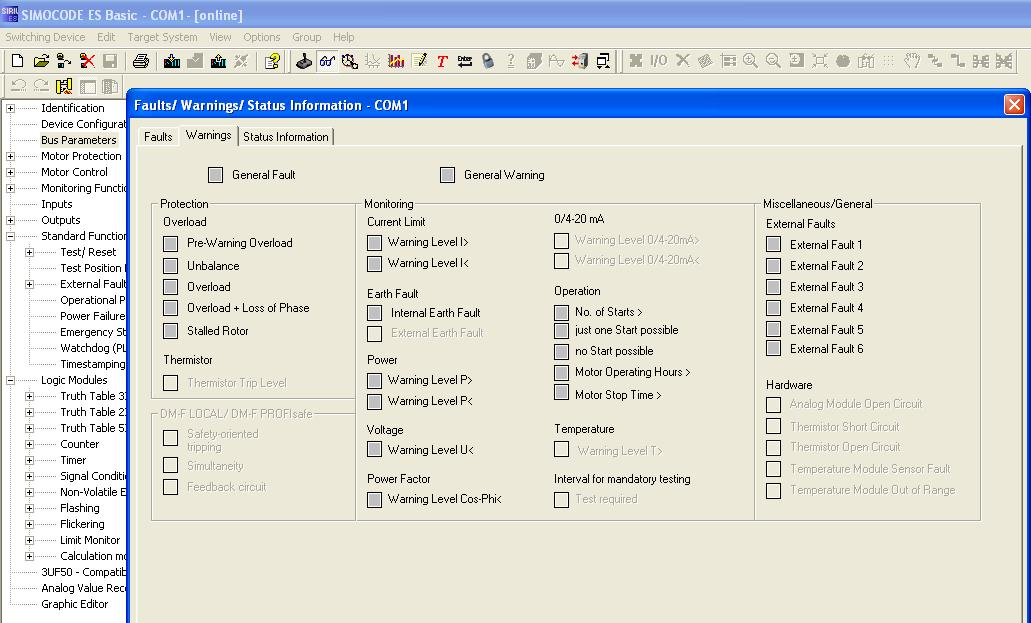Select Inputs in the tree
This screenshot has width=1031, height=623.
point(57,204)
